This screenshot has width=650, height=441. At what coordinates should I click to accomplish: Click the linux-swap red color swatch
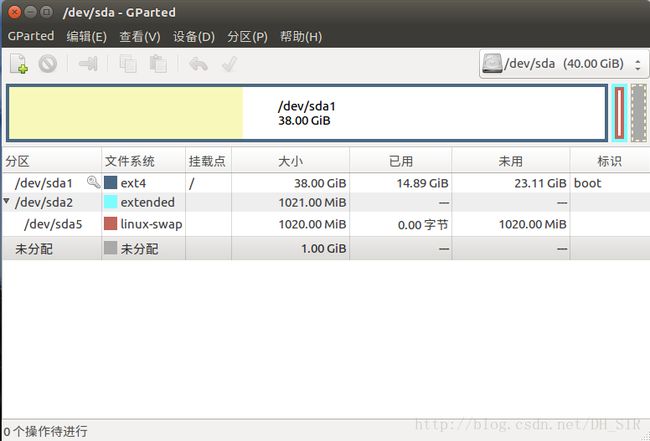coord(110,224)
